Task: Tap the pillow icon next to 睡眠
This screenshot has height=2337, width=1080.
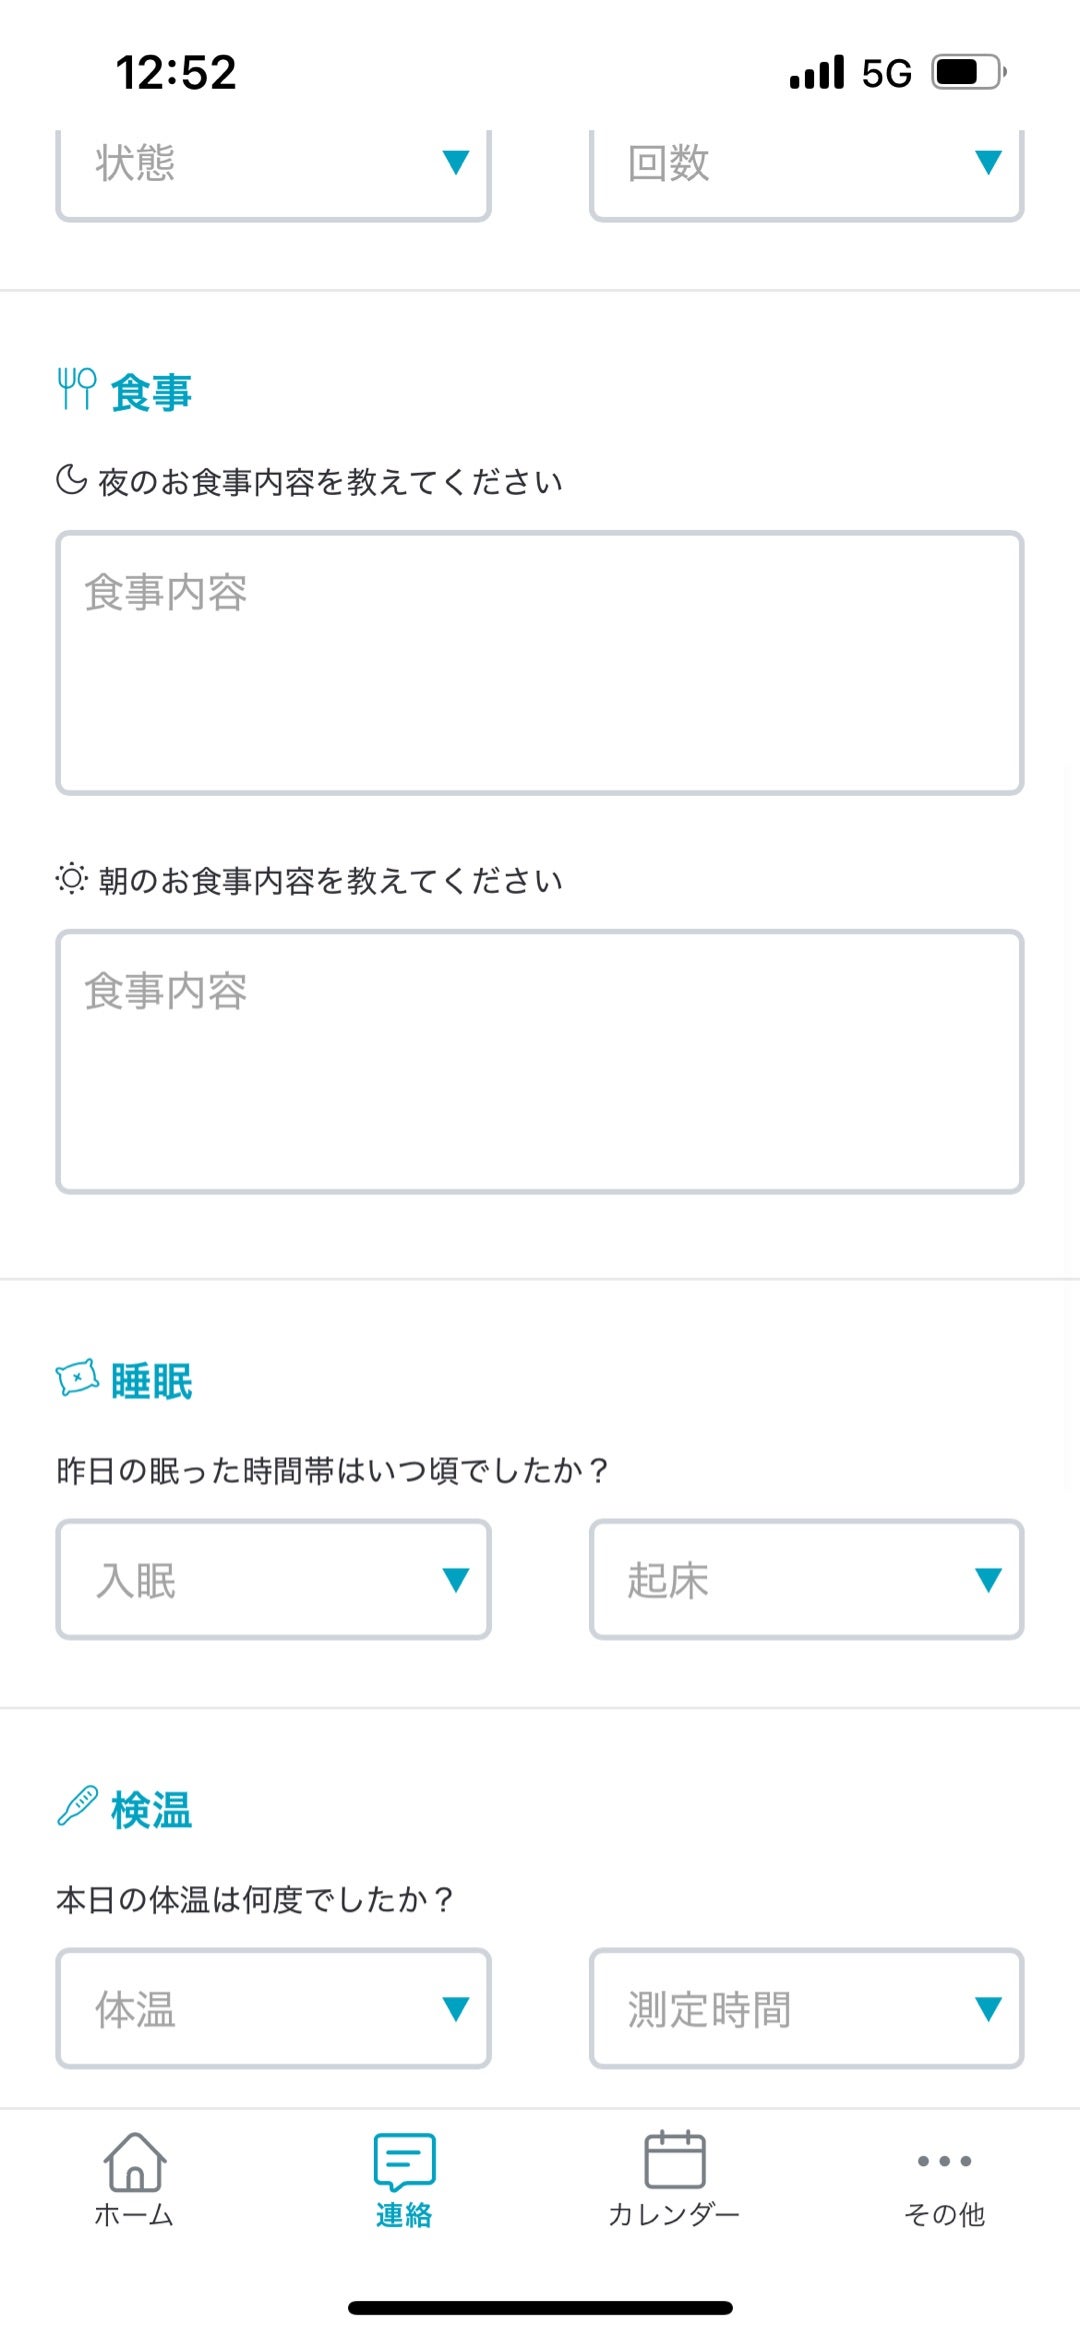Action: 77,1379
